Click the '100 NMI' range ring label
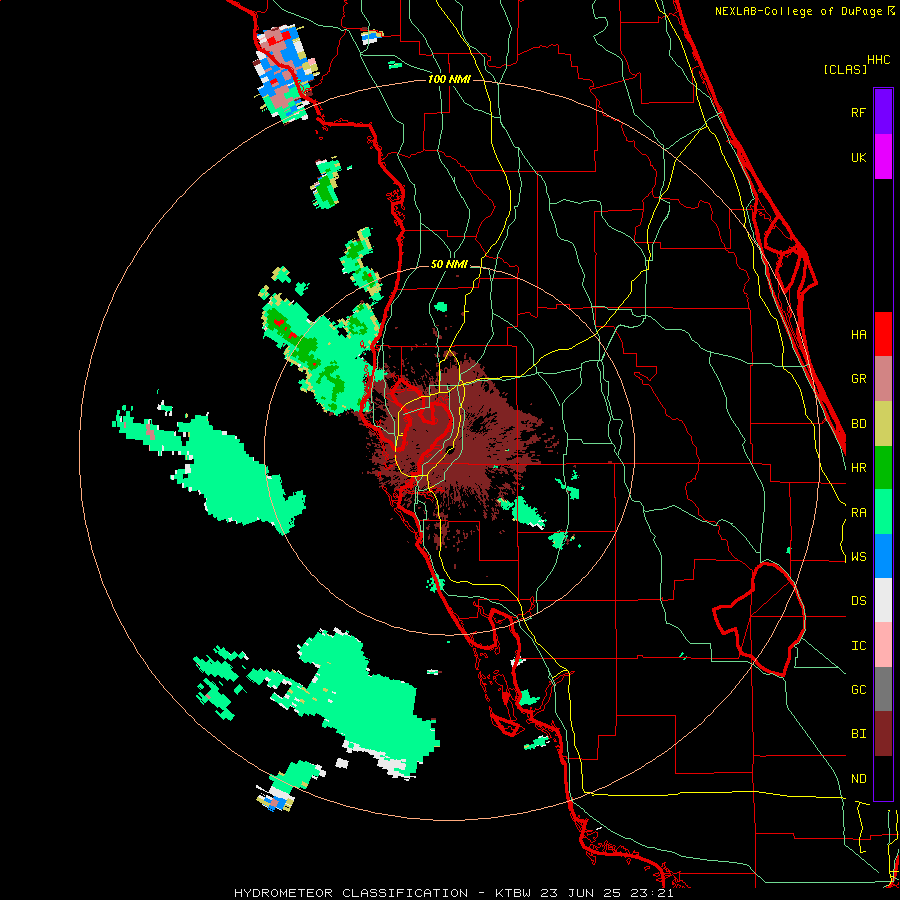This screenshot has height=900, width=900. coord(449,79)
